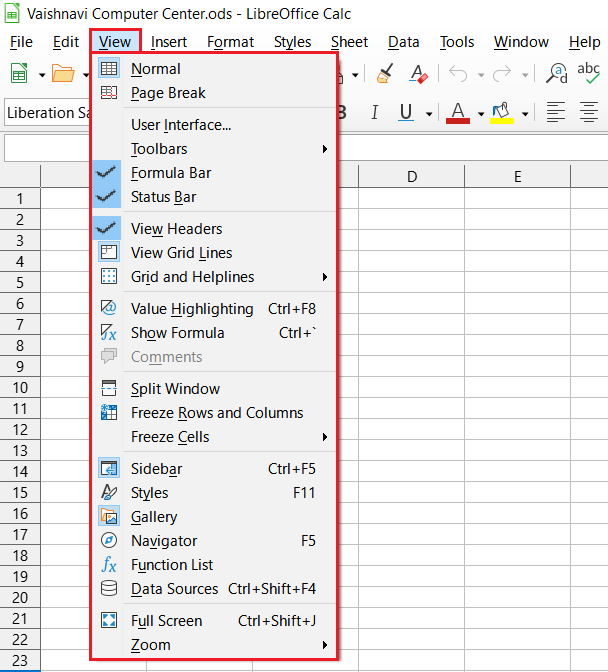Open the Tools menu
This screenshot has height=672, width=608.
pyautogui.click(x=457, y=42)
